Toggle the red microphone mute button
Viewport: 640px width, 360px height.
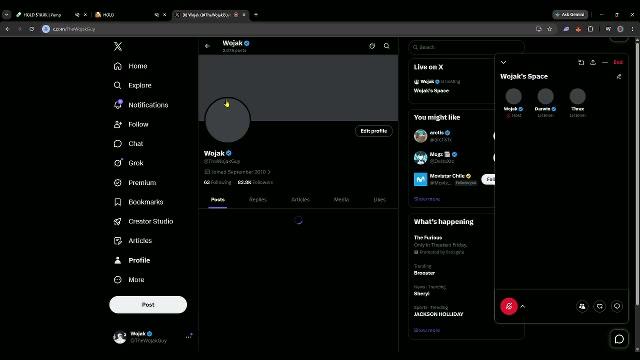pos(509,306)
